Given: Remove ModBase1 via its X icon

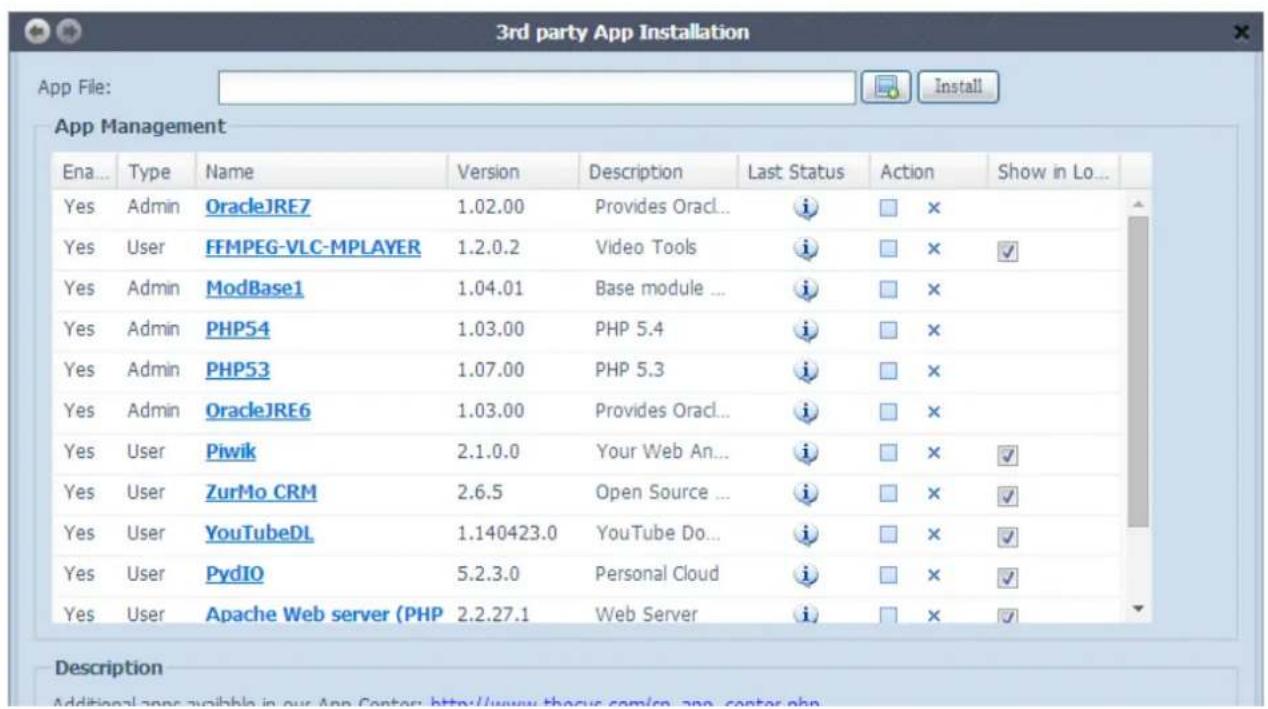Looking at the screenshot, I should click(x=932, y=289).
